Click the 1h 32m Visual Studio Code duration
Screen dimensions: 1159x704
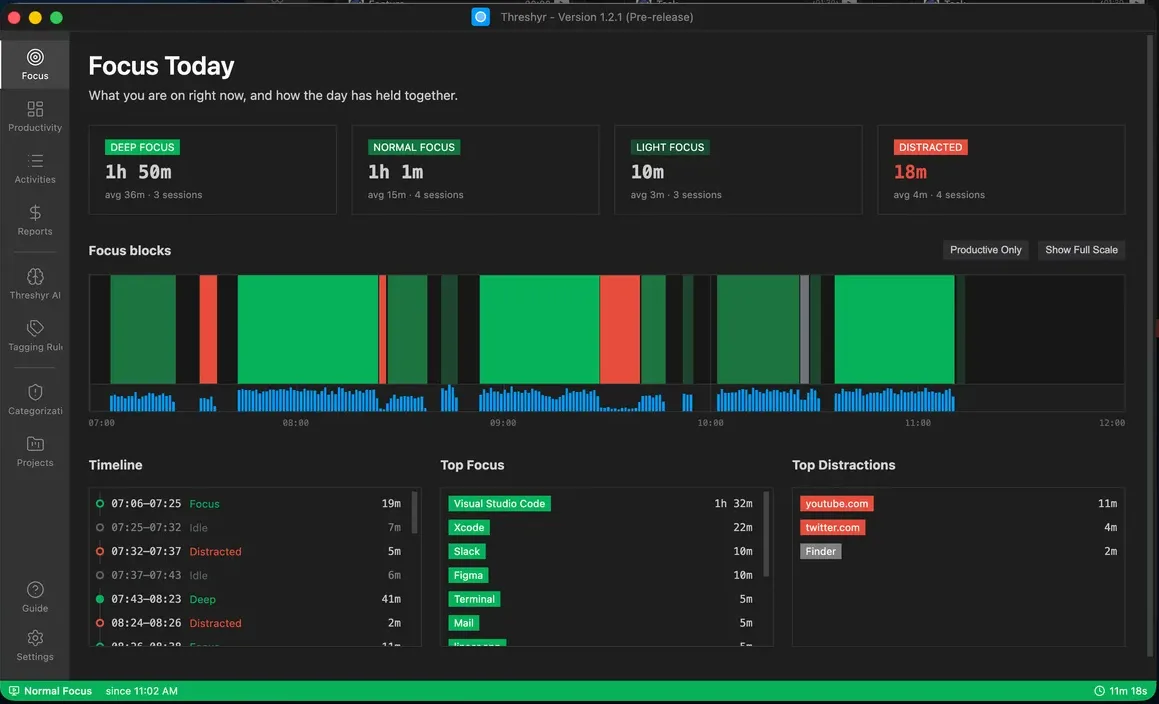(x=733, y=504)
